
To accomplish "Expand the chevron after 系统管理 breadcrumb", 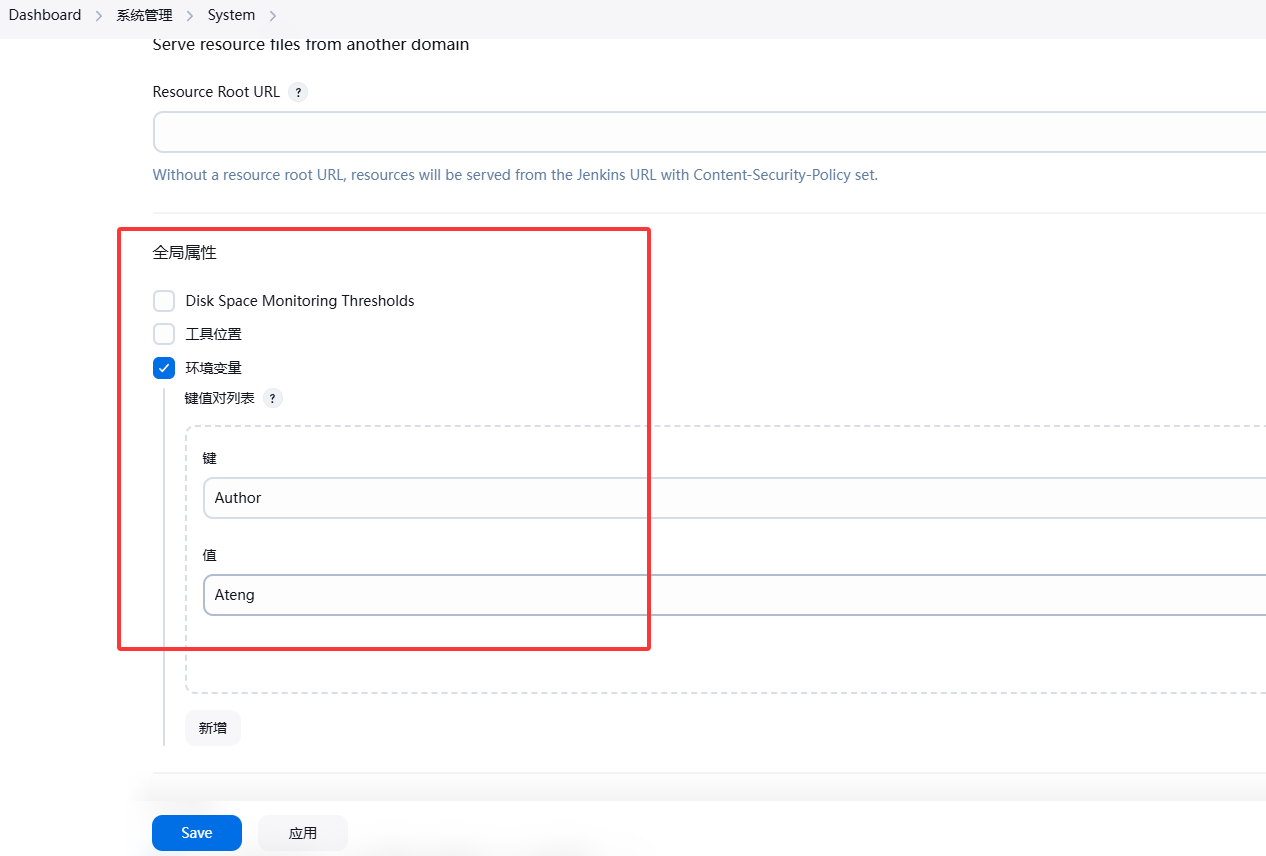I will point(190,16).
